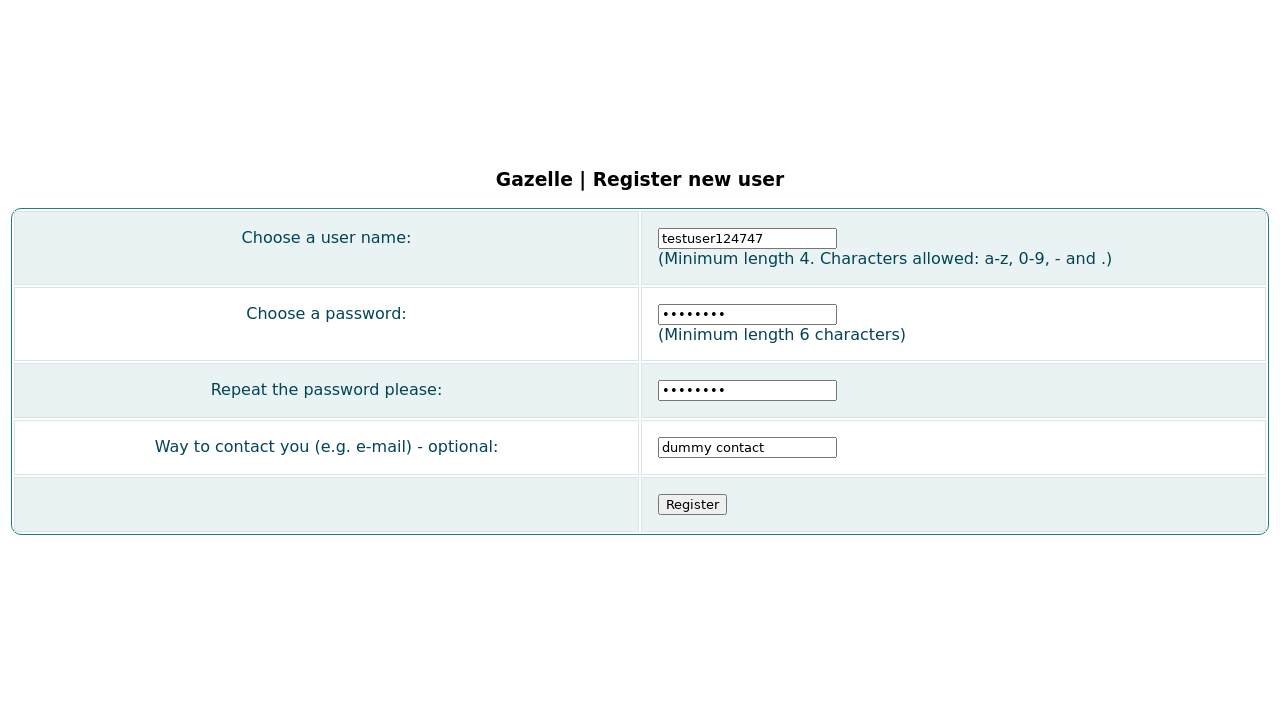Click the user name input field
The width and height of the screenshot is (1280, 720).
point(747,238)
